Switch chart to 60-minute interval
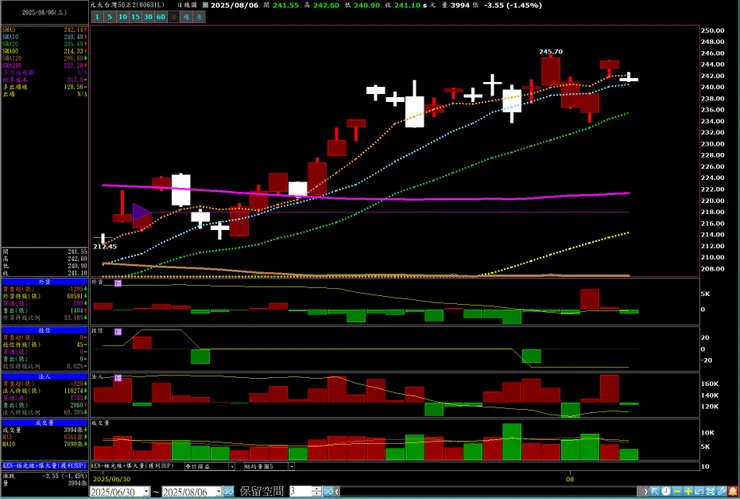The width and height of the screenshot is (740, 499). (x=161, y=17)
